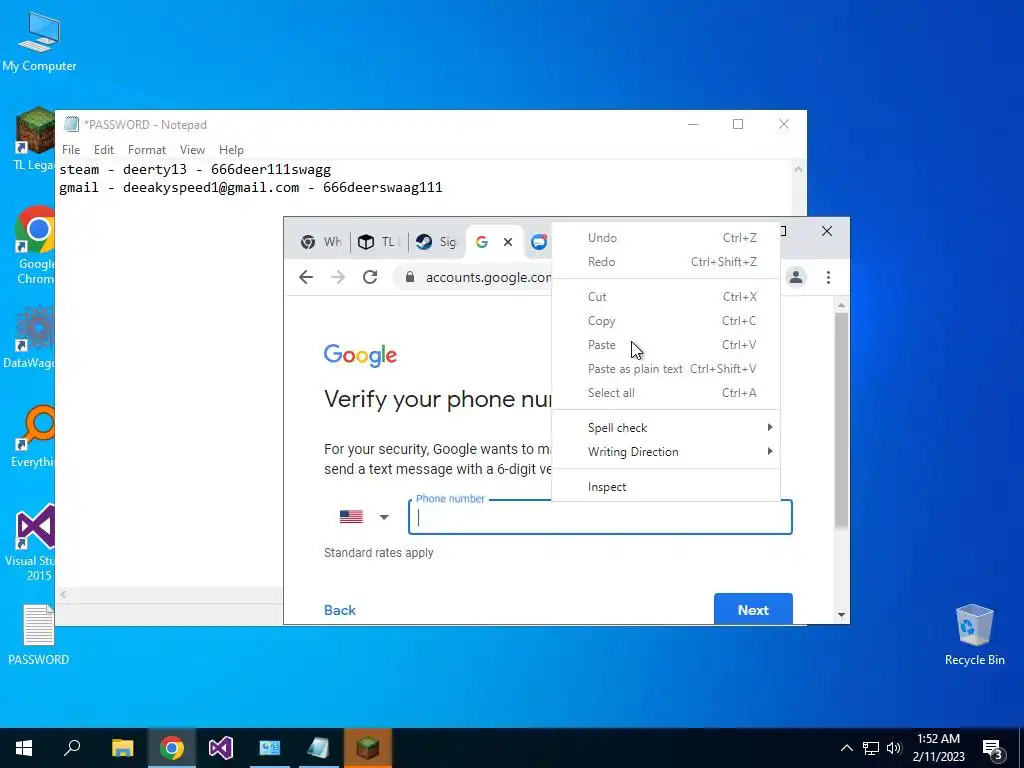Click the Phone number input field
Screen dimensions: 1024x768
coord(600,517)
